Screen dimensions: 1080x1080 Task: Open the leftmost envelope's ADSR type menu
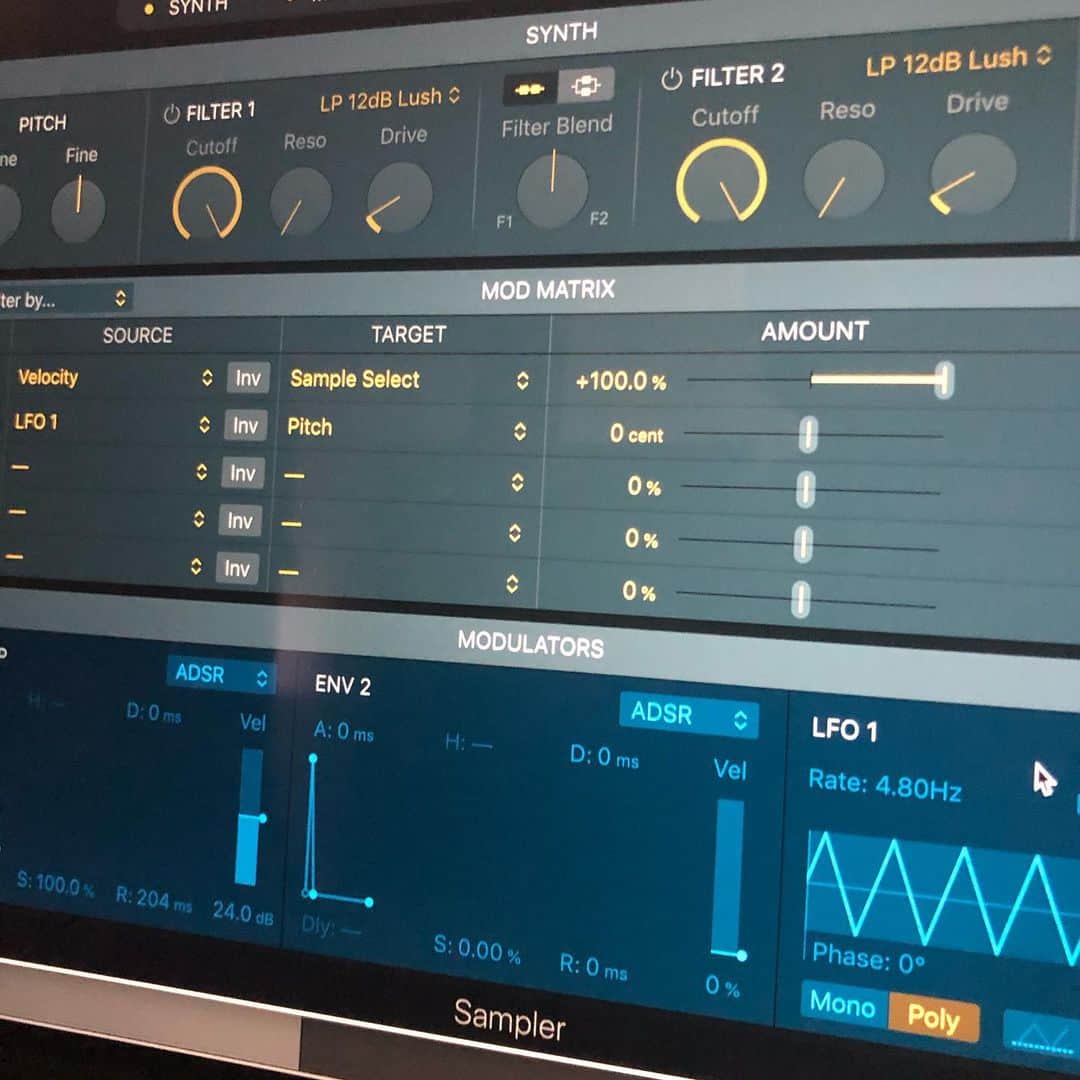coord(220,674)
